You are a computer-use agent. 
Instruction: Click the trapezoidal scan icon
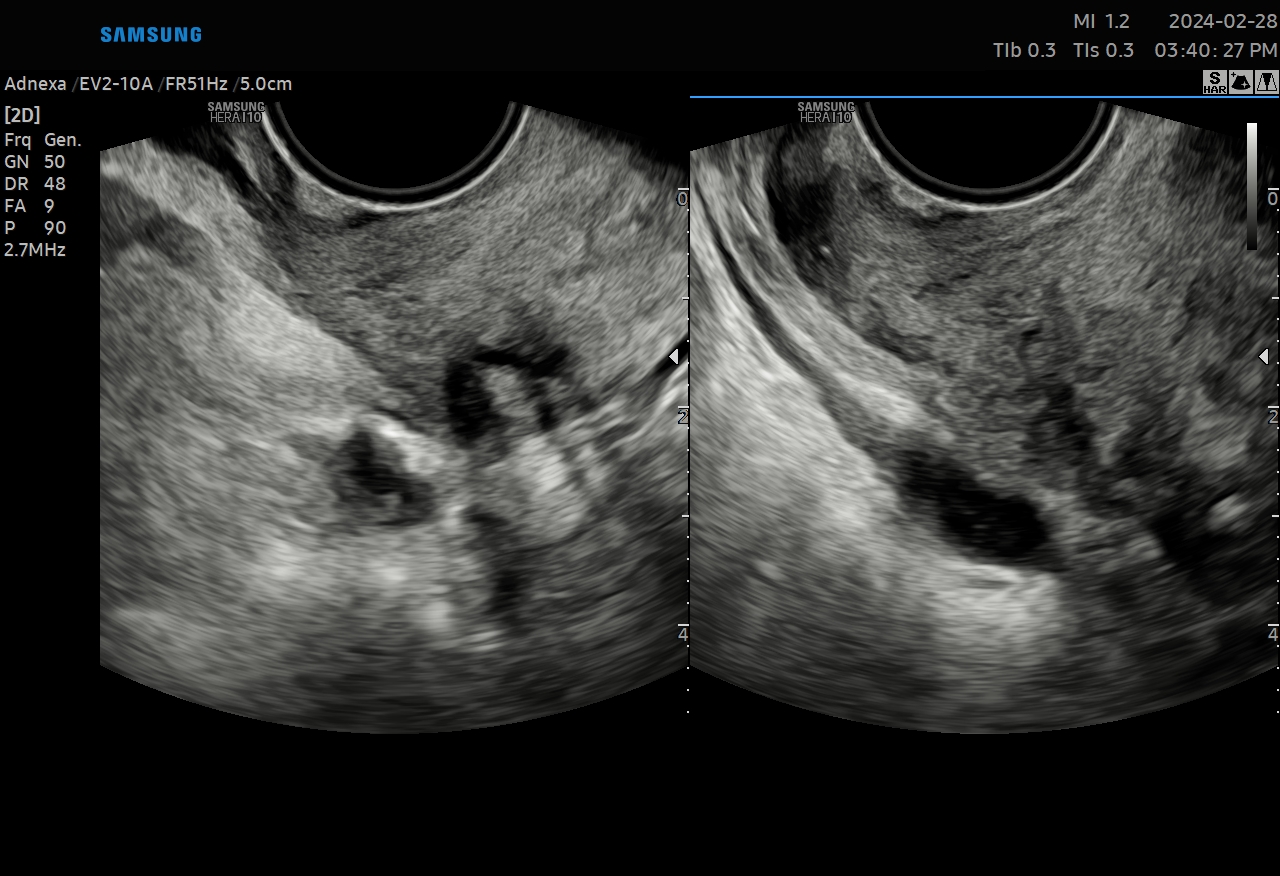1266,82
